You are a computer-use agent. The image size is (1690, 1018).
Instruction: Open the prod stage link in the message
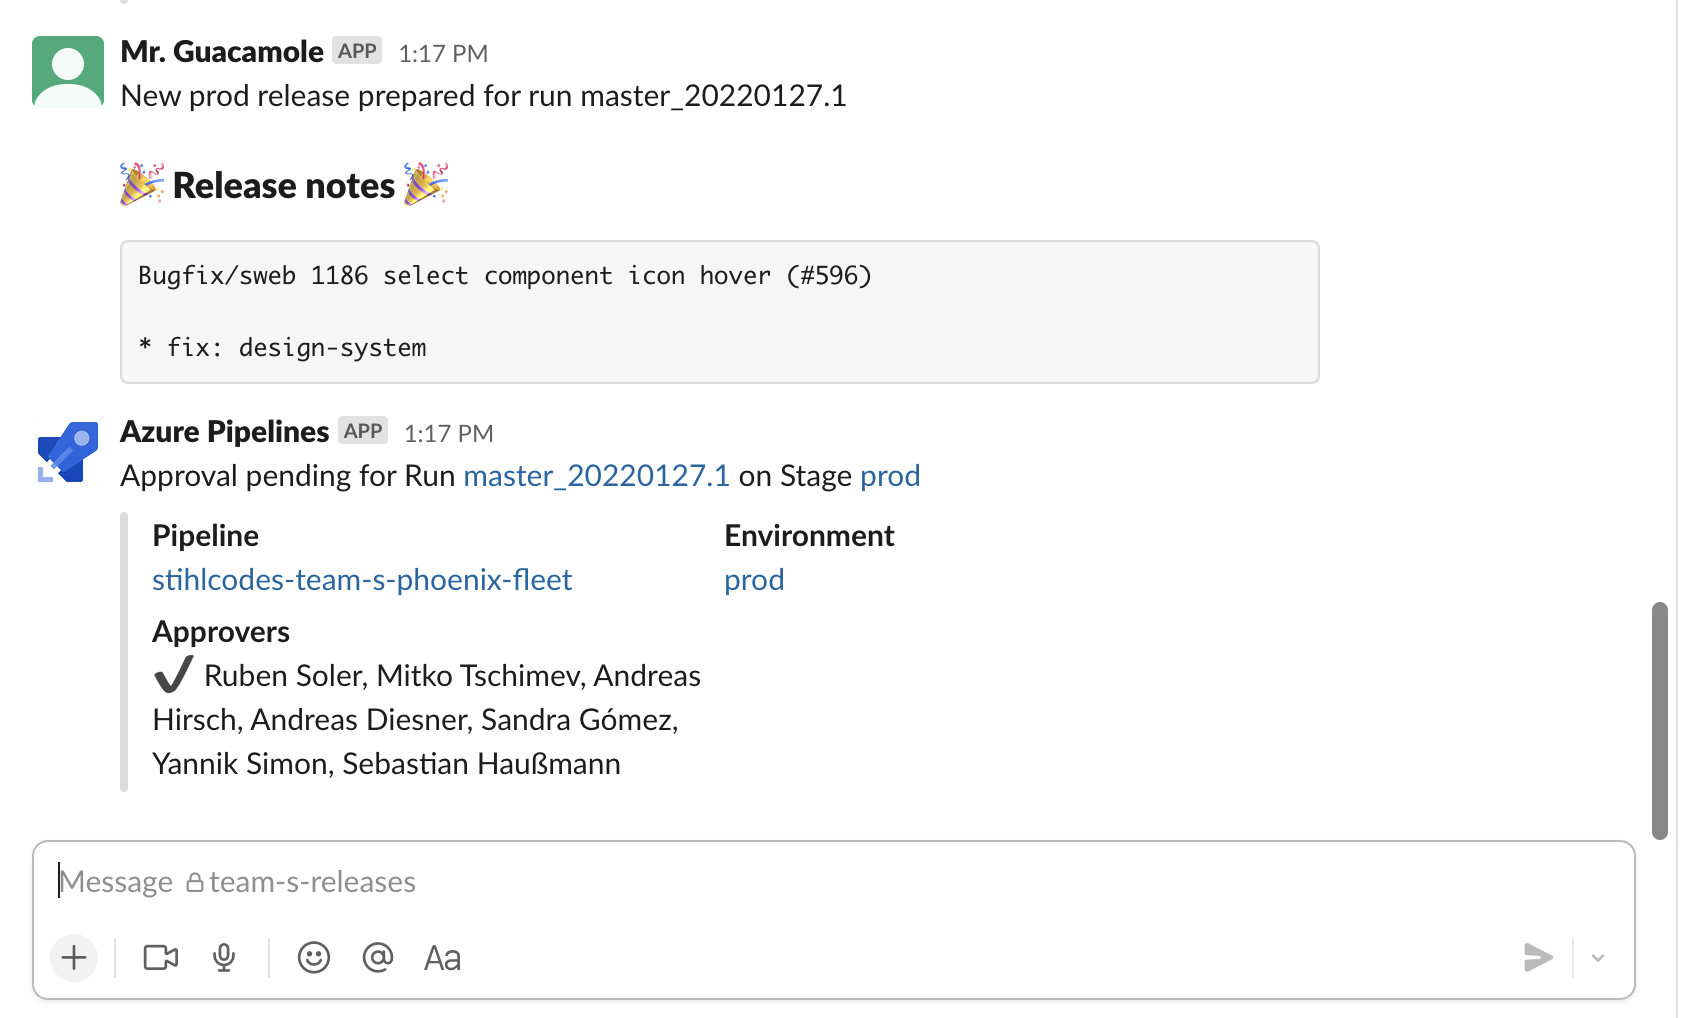click(x=890, y=476)
